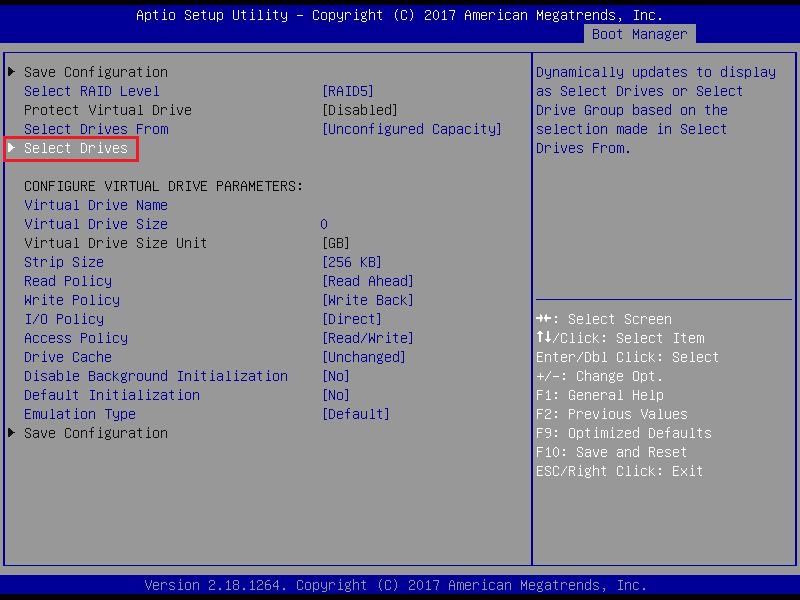Toggle Protect Virtual Drive Disabled value
This screenshot has width=800, height=600.
pos(359,110)
